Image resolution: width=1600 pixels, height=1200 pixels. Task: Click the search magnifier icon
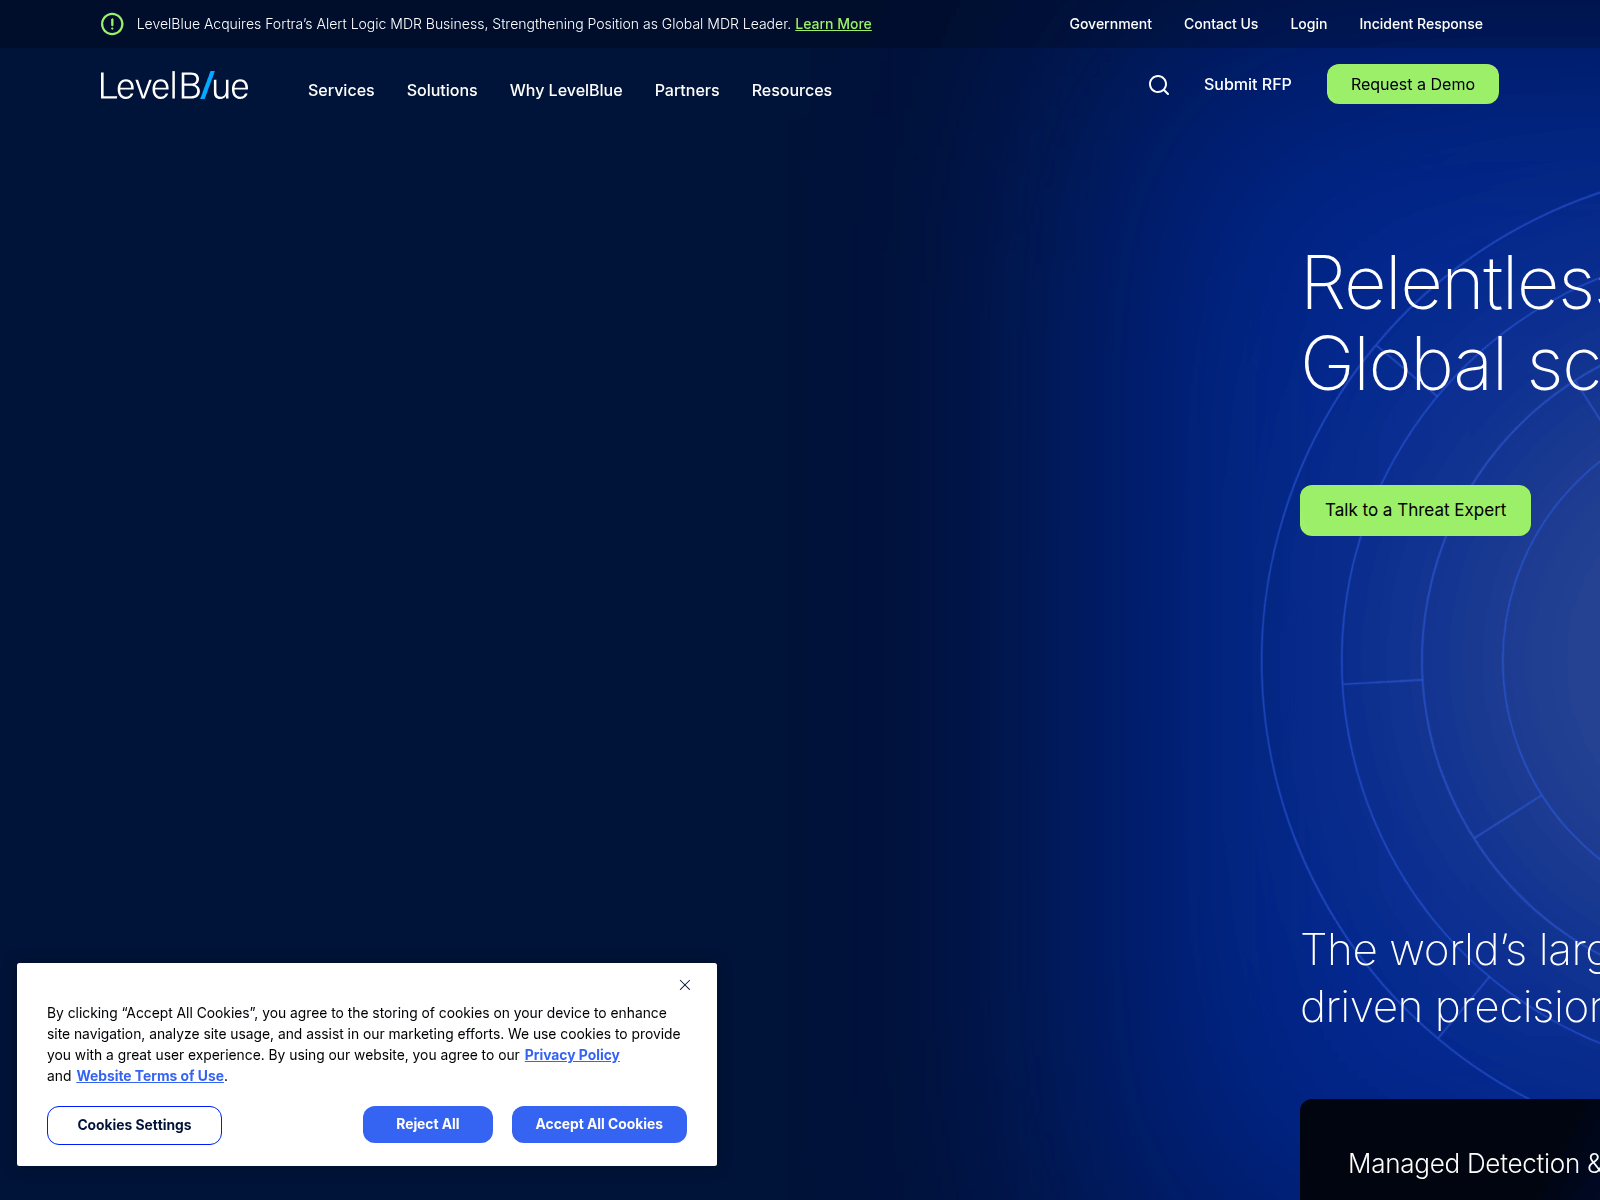1158,85
